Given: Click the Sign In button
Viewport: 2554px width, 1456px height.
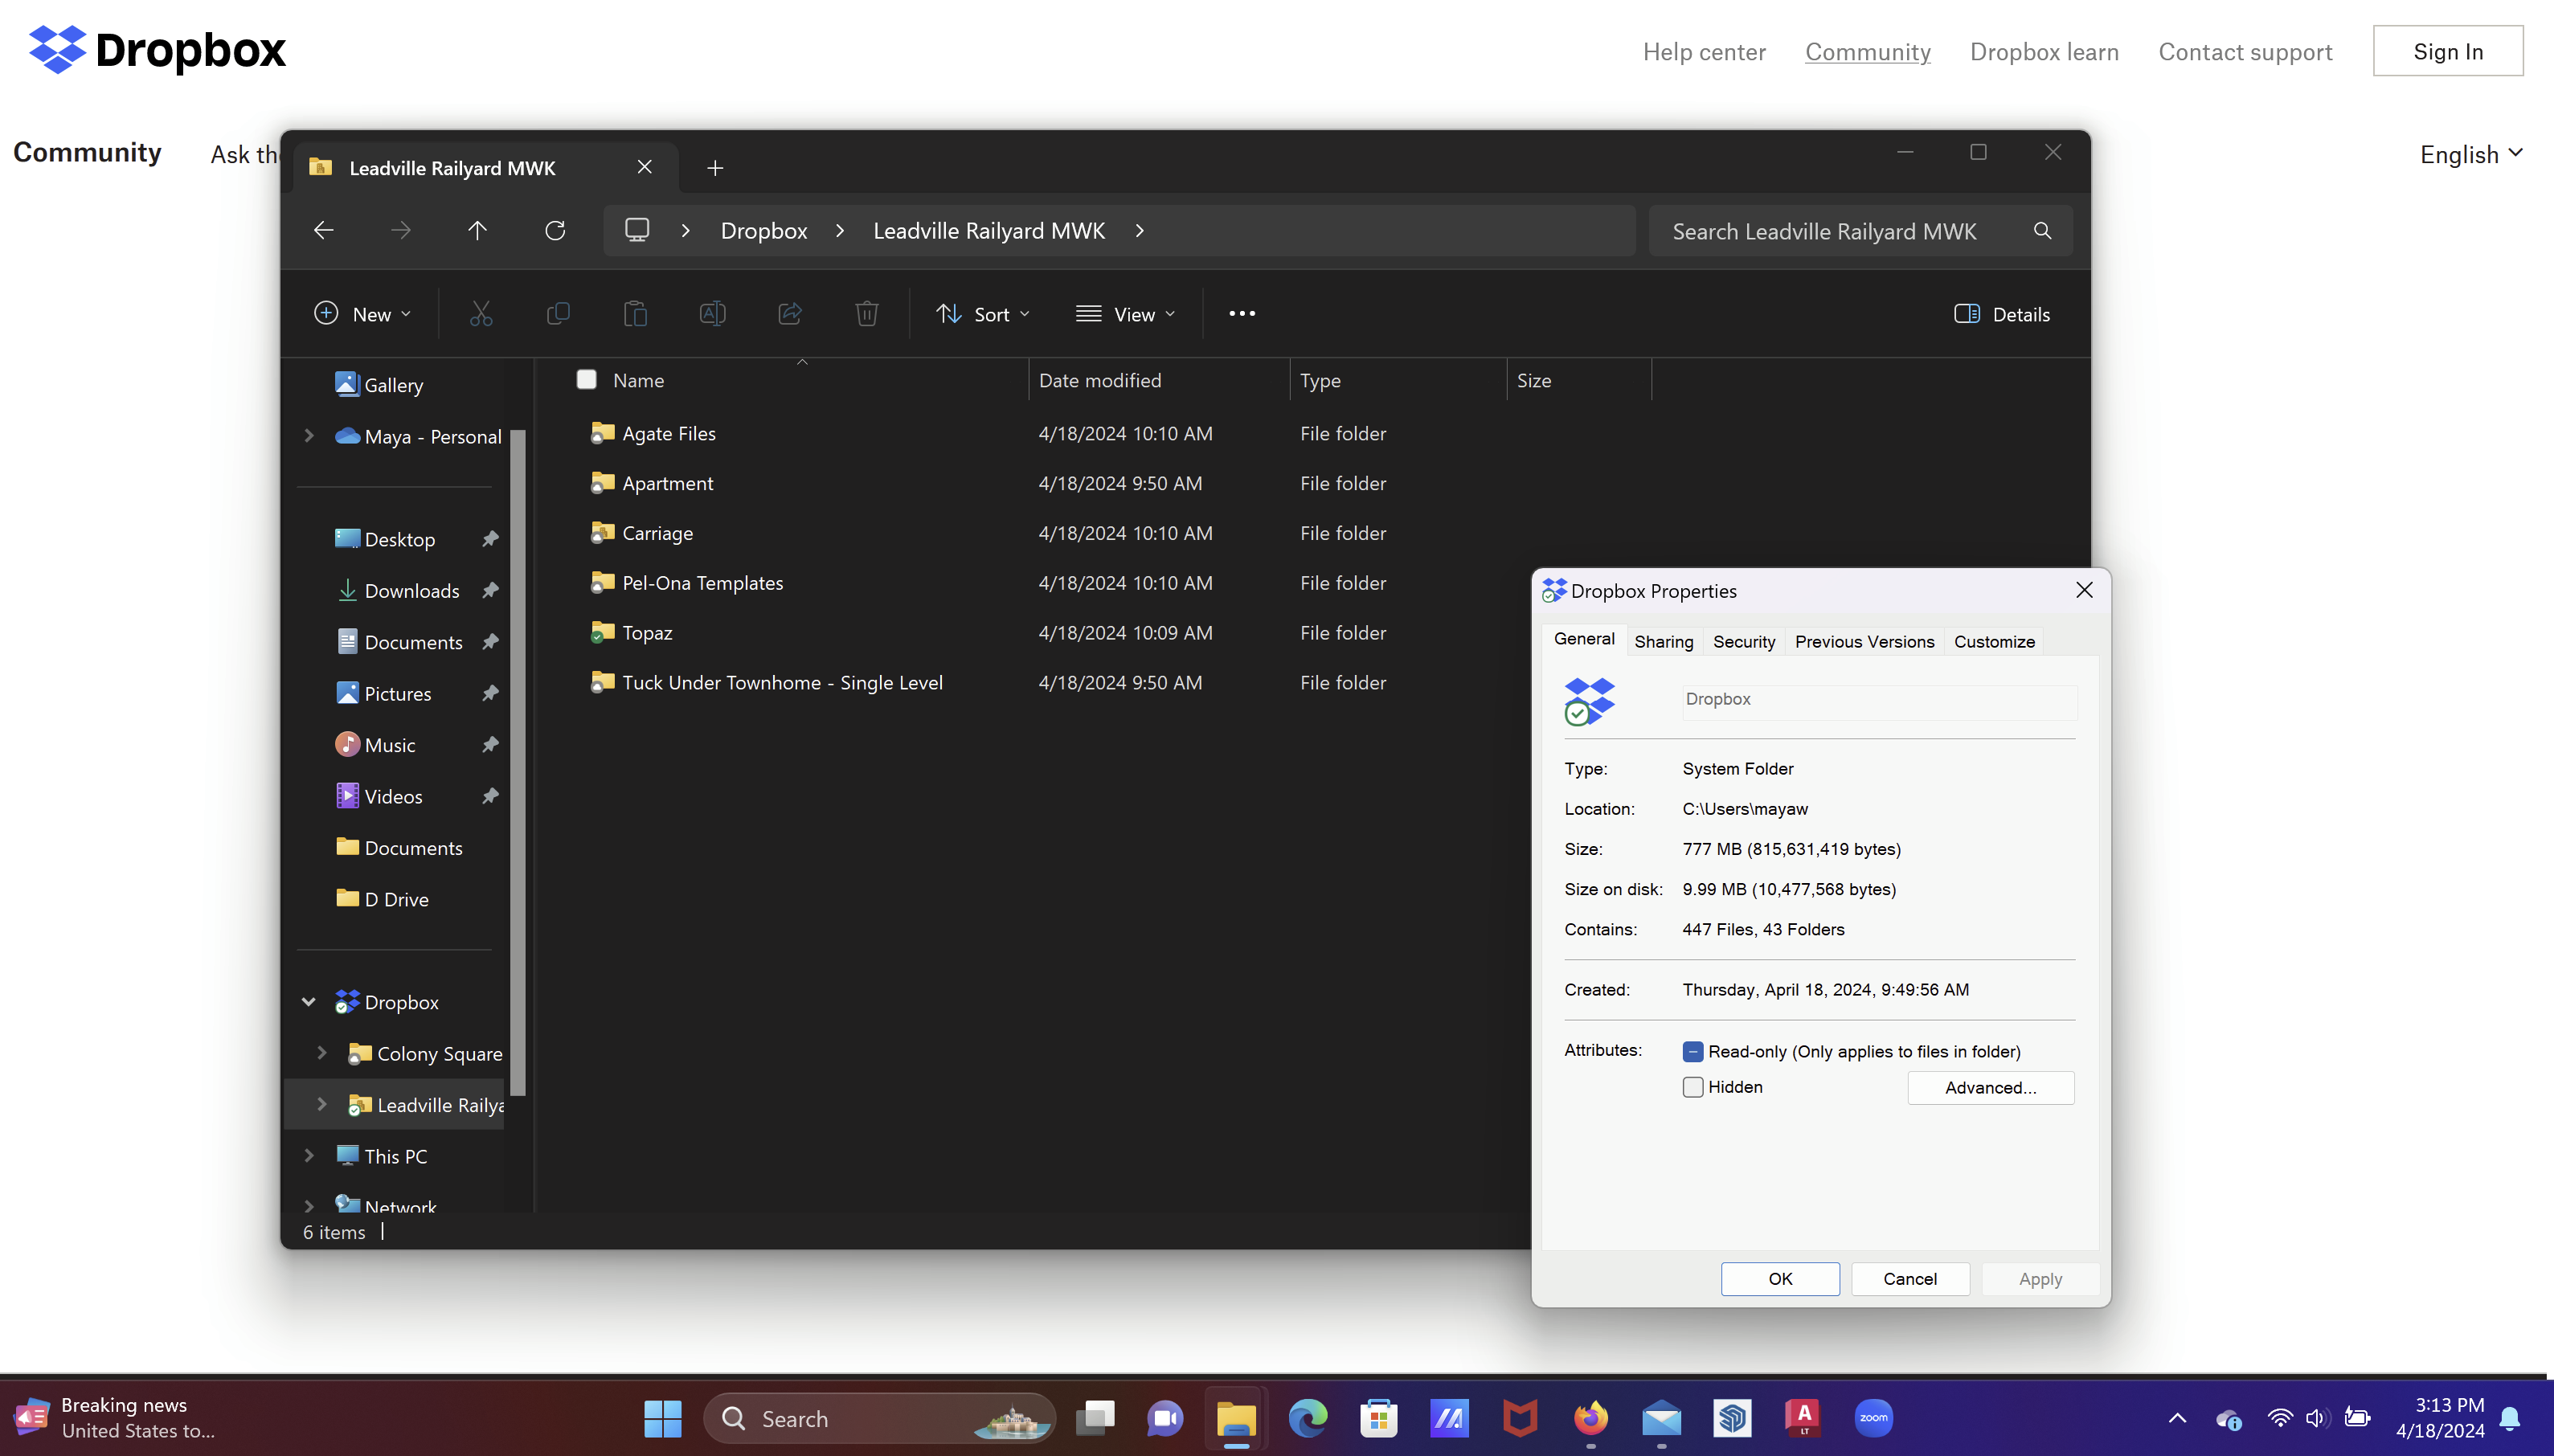Looking at the screenshot, I should [x=2448, y=51].
